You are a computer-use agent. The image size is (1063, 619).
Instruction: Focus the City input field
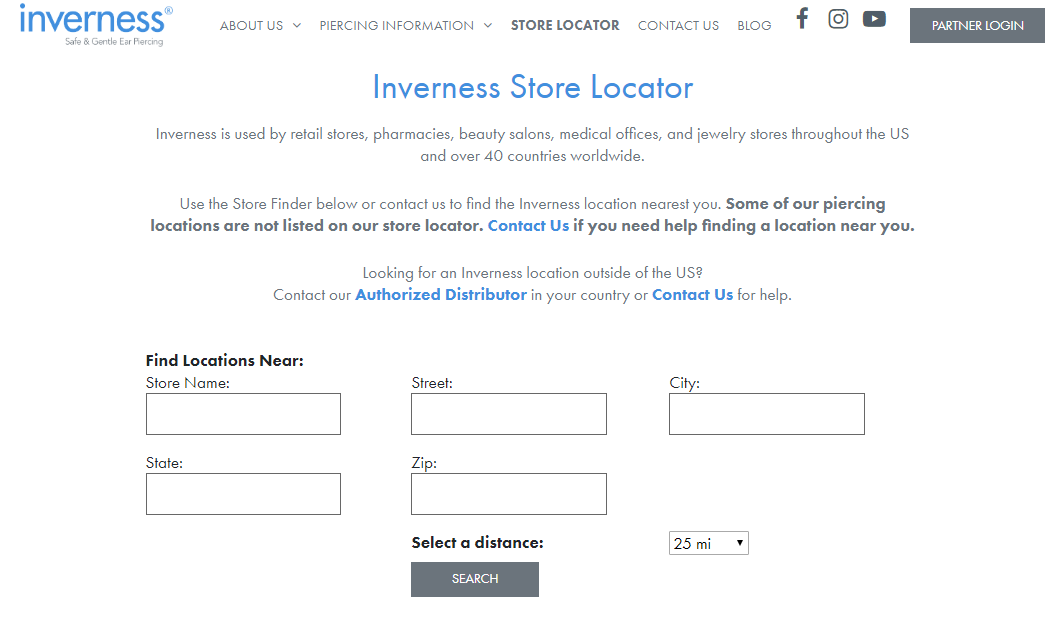(x=767, y=414)
